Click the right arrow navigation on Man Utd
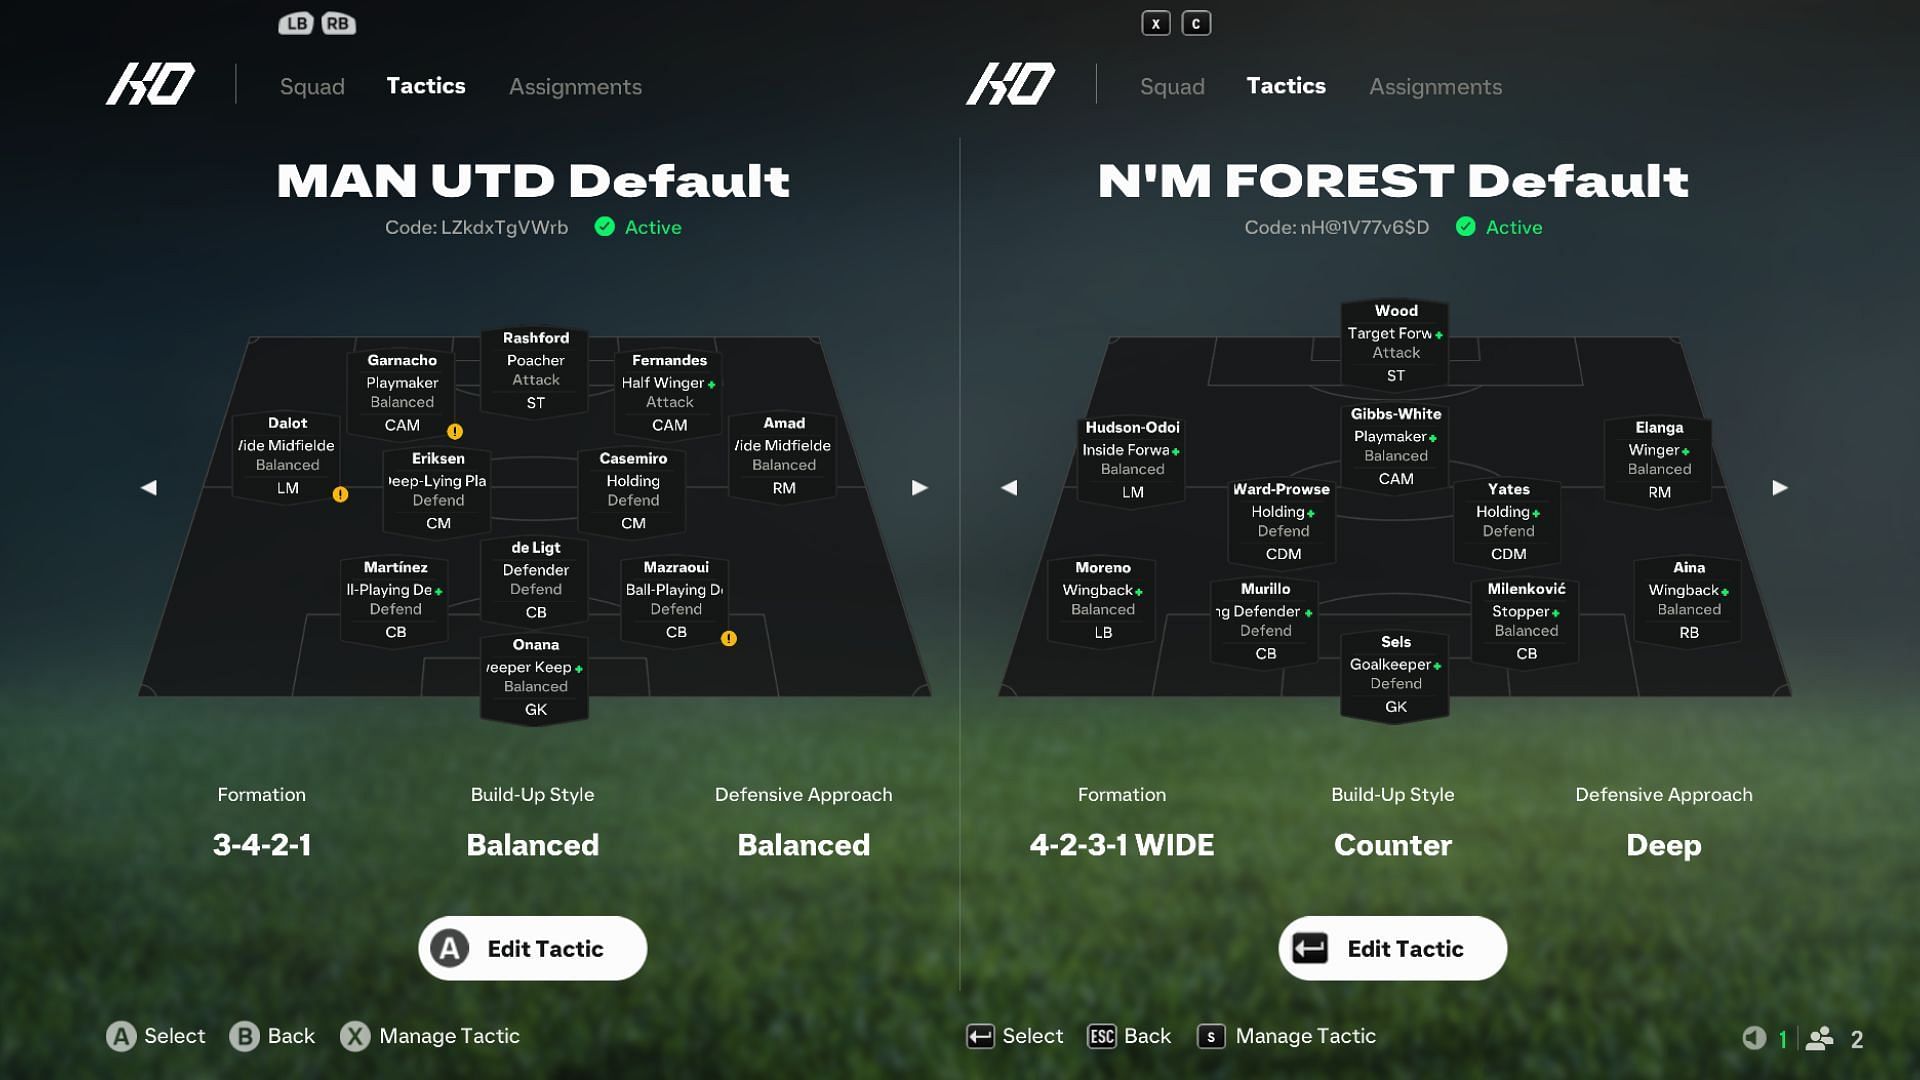This screenshot has width=1920, height=1080. click(919, 488)
